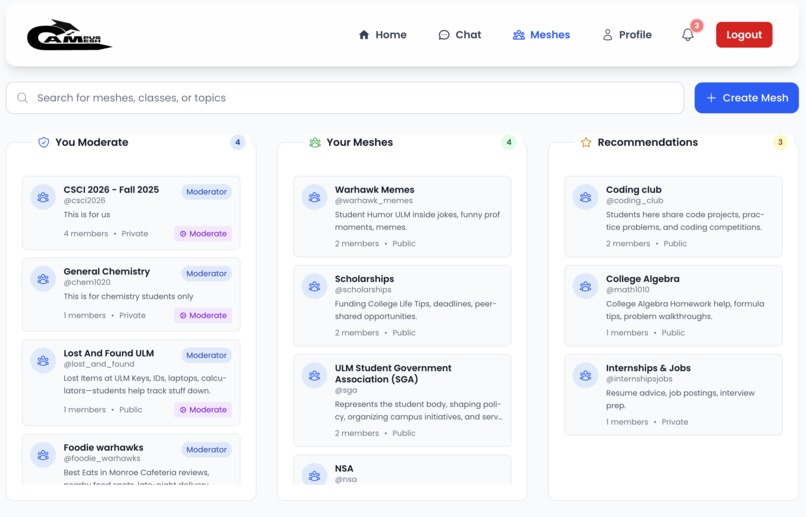Click Moderate button for General Chemistry
Screen dimensions: 806x517
click(x=203, y=315)
